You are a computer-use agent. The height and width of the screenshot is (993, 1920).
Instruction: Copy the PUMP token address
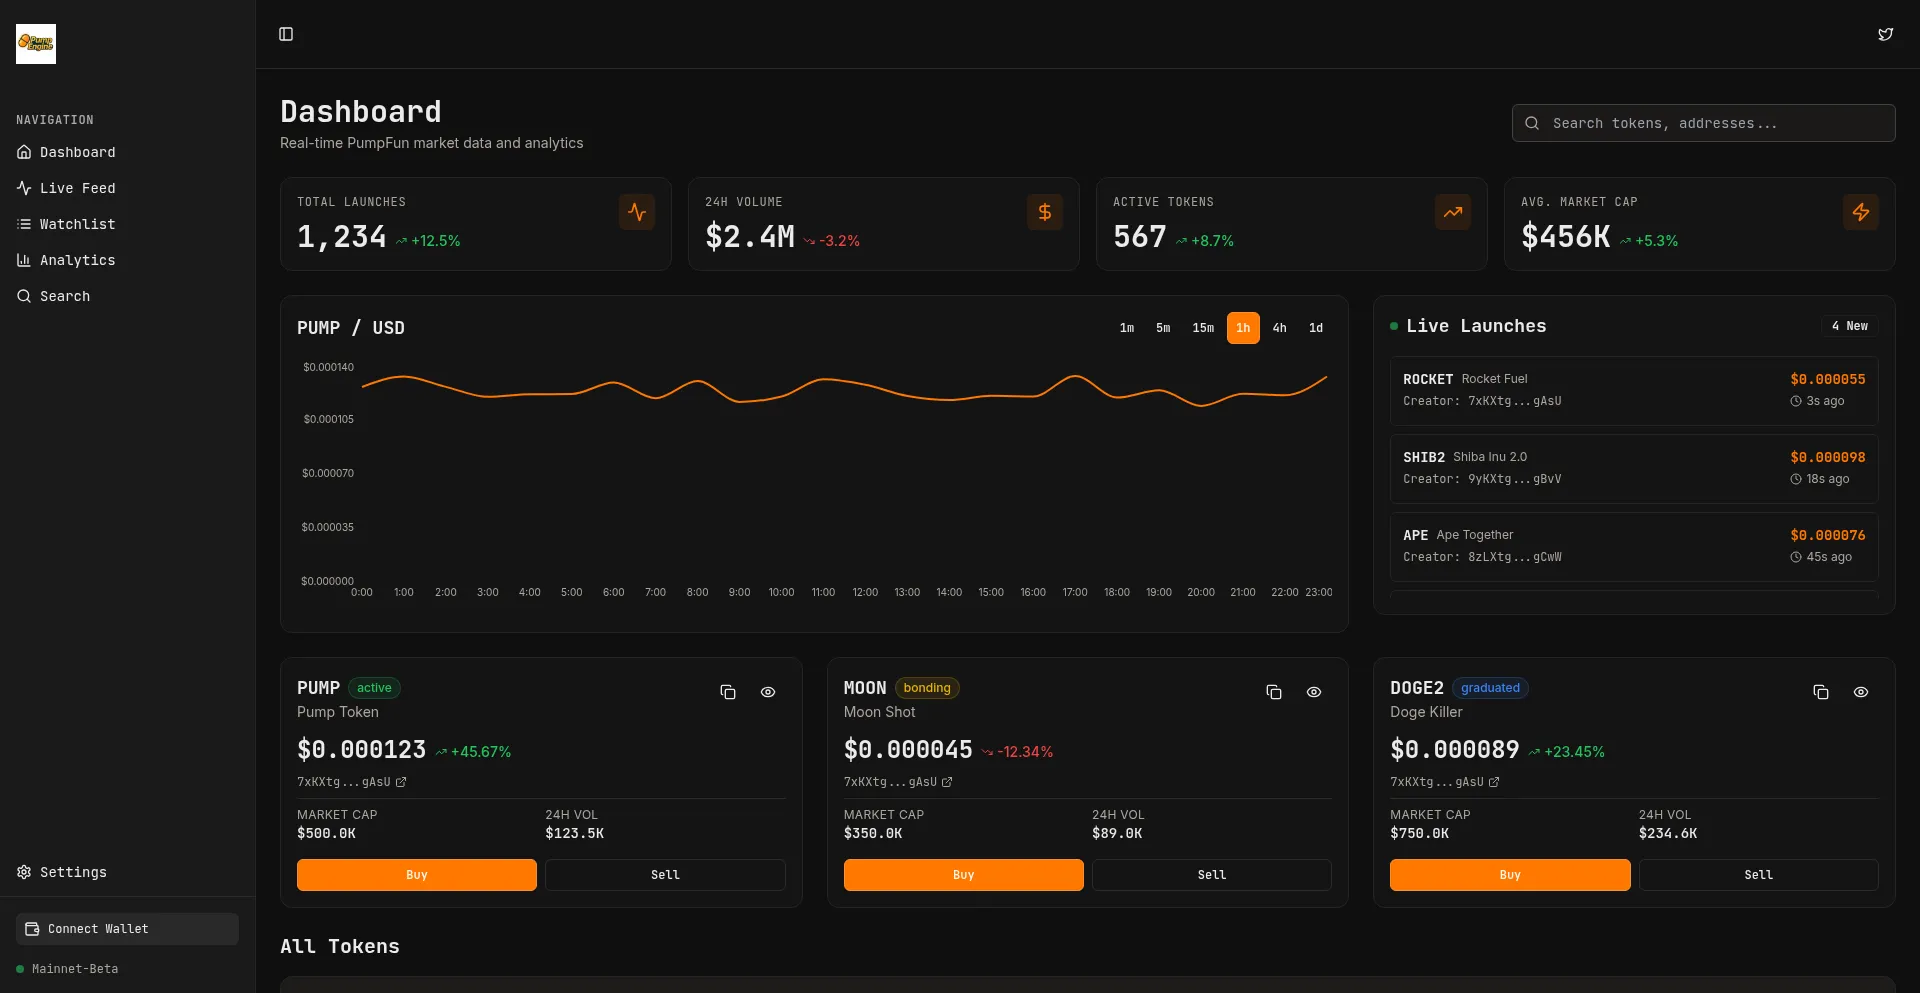[728, 692]
